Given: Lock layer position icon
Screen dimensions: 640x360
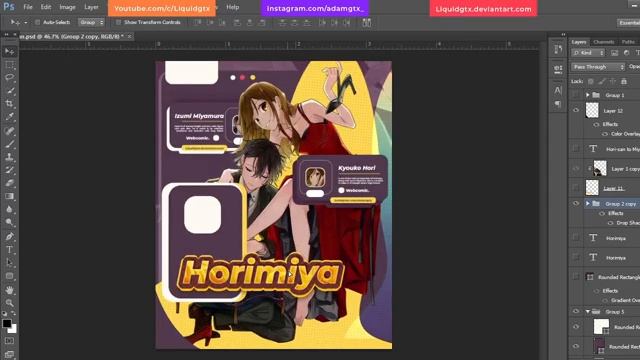Looking at the screenshot, I should click(613, 81).
